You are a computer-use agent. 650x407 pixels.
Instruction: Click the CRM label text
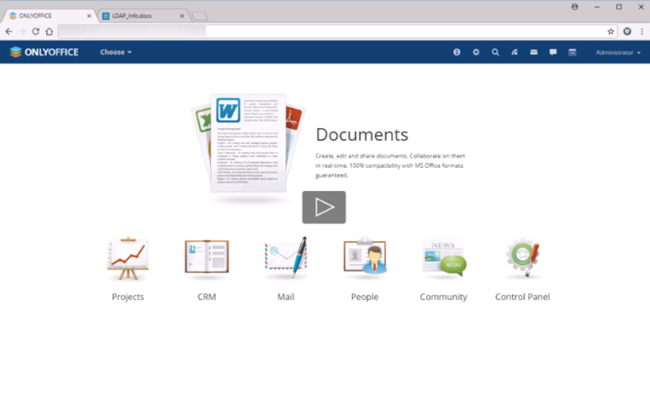(x=206, y=297)
